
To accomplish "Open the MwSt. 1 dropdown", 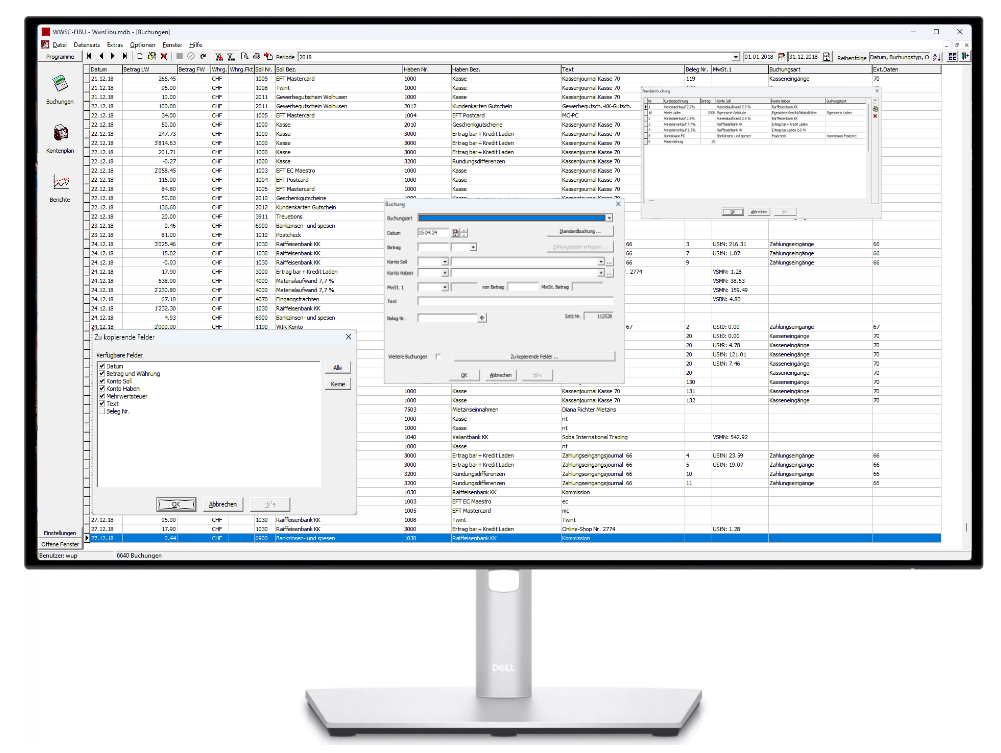I will tap(444, 287).
